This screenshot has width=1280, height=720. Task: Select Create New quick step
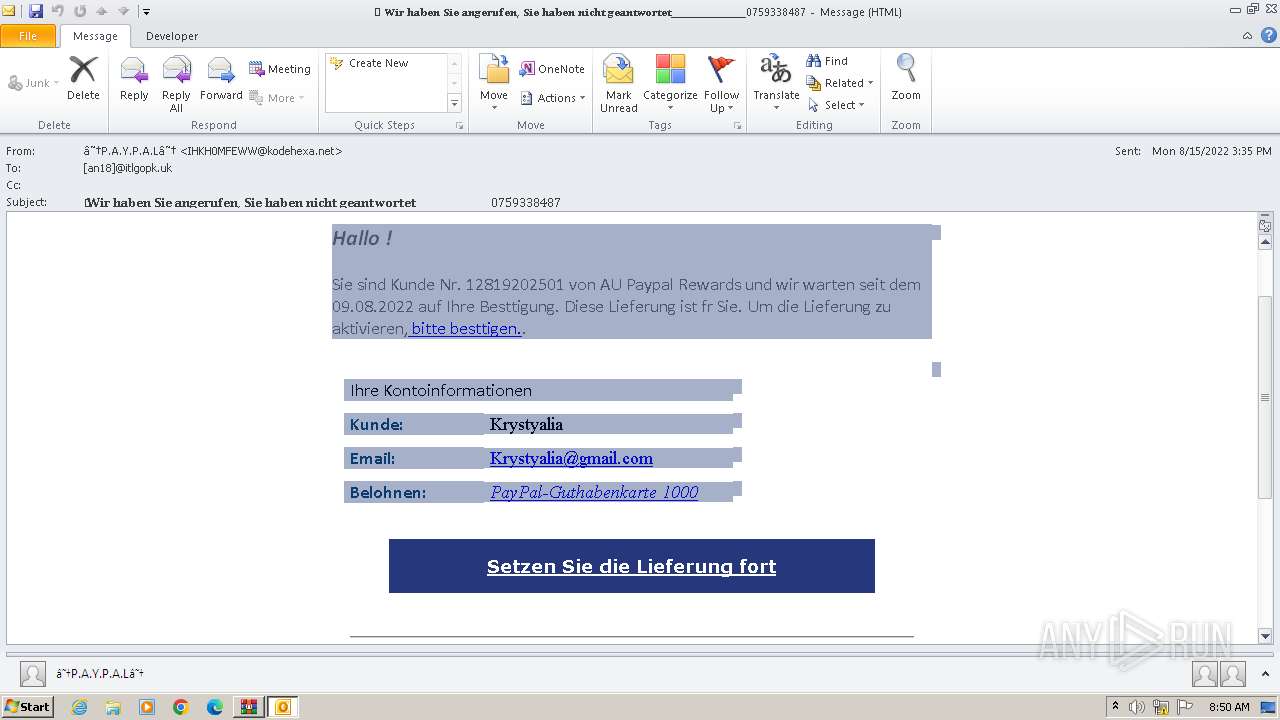379,63
